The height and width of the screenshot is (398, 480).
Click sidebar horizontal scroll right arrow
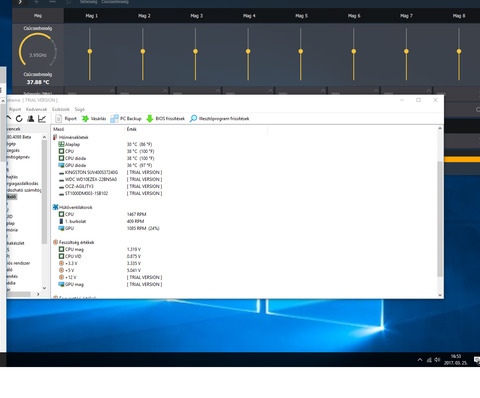click(x=38, y=294)
